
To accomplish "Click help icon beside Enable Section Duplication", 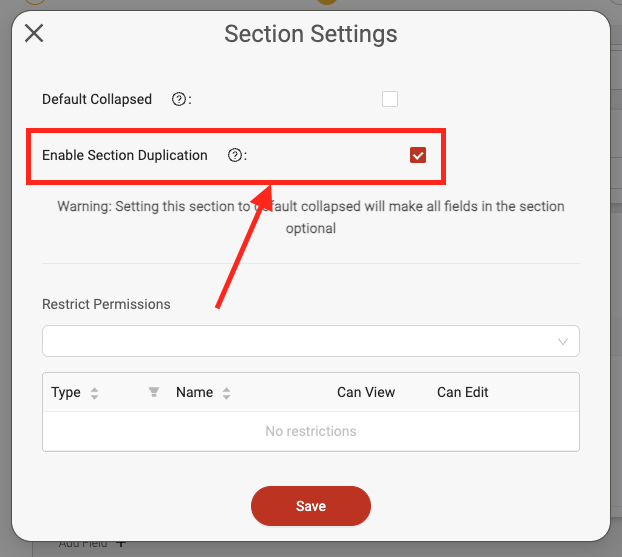I will (x=235, y=155).
